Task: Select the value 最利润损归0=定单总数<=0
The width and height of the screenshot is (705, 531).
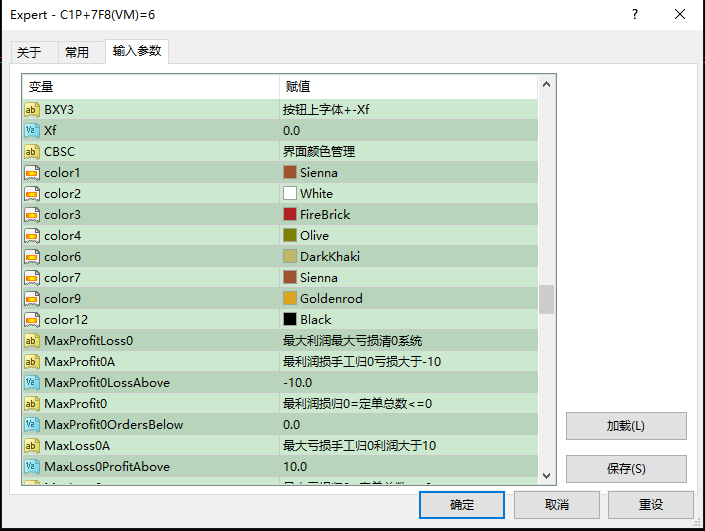Action: pyautogui.click(x=357, y=404)
